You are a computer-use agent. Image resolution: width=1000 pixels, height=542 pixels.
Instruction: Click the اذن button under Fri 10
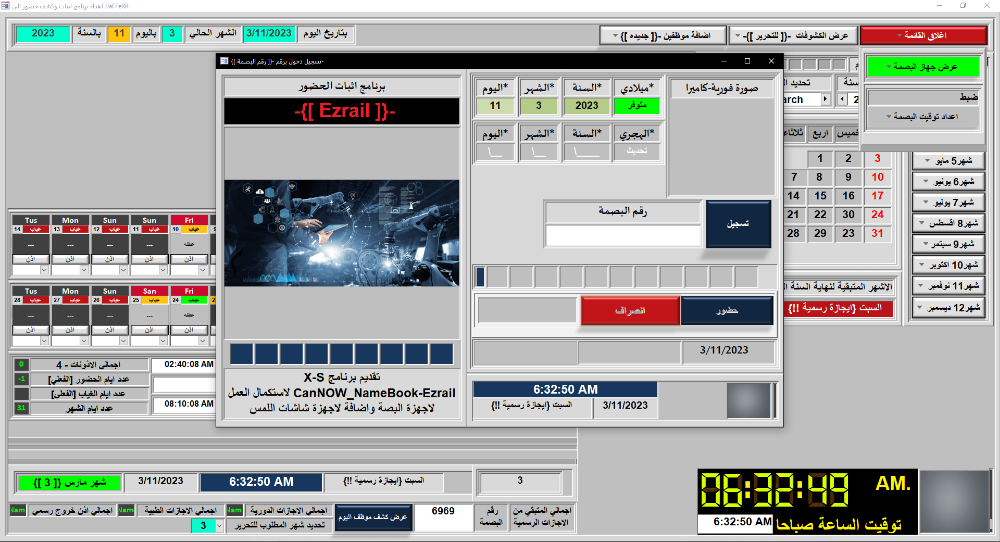189,259
